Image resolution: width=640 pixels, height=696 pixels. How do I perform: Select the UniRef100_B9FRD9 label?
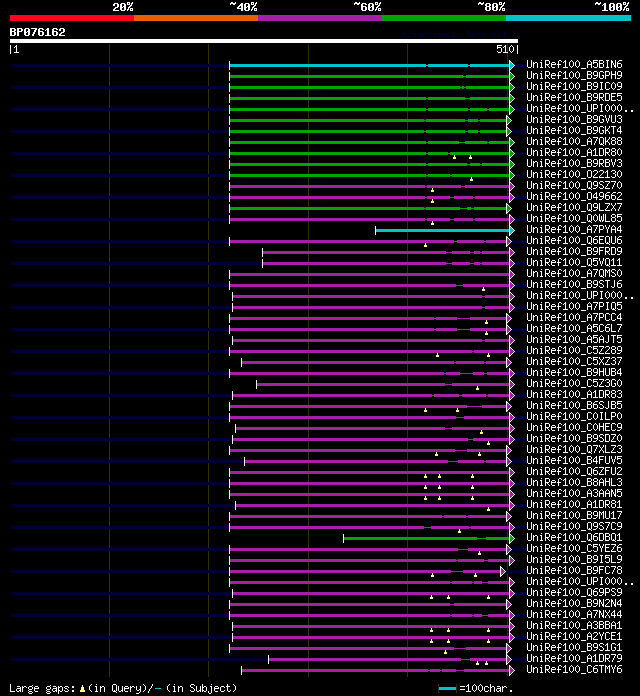pos(574,251)
